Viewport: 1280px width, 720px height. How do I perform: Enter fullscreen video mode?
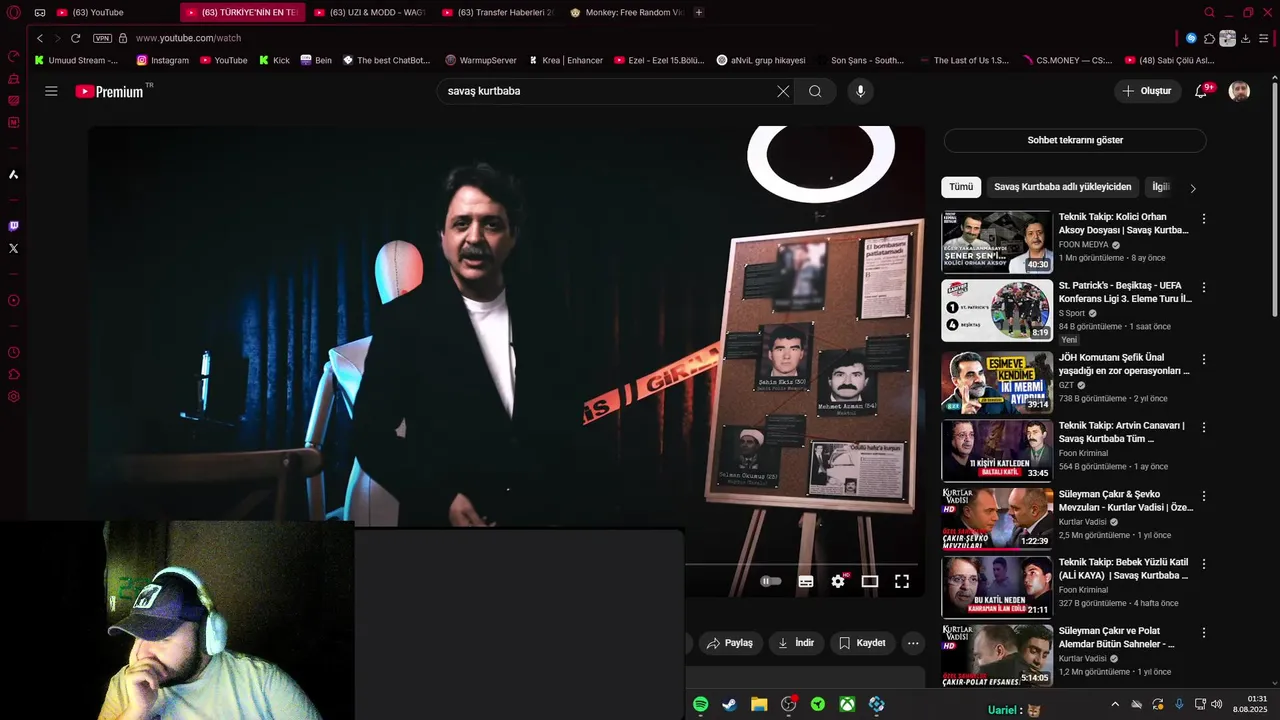point(902,581)
